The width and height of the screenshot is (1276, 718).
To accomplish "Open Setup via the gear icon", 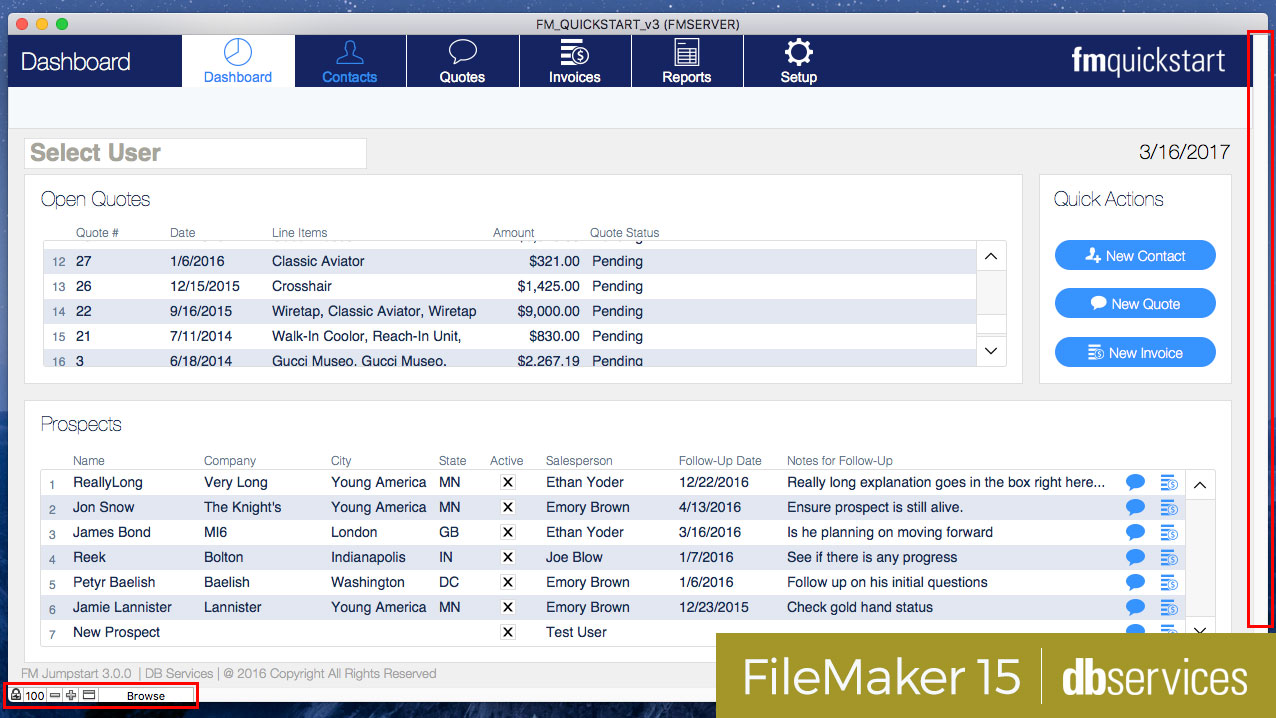I will (x=797, y=60).
